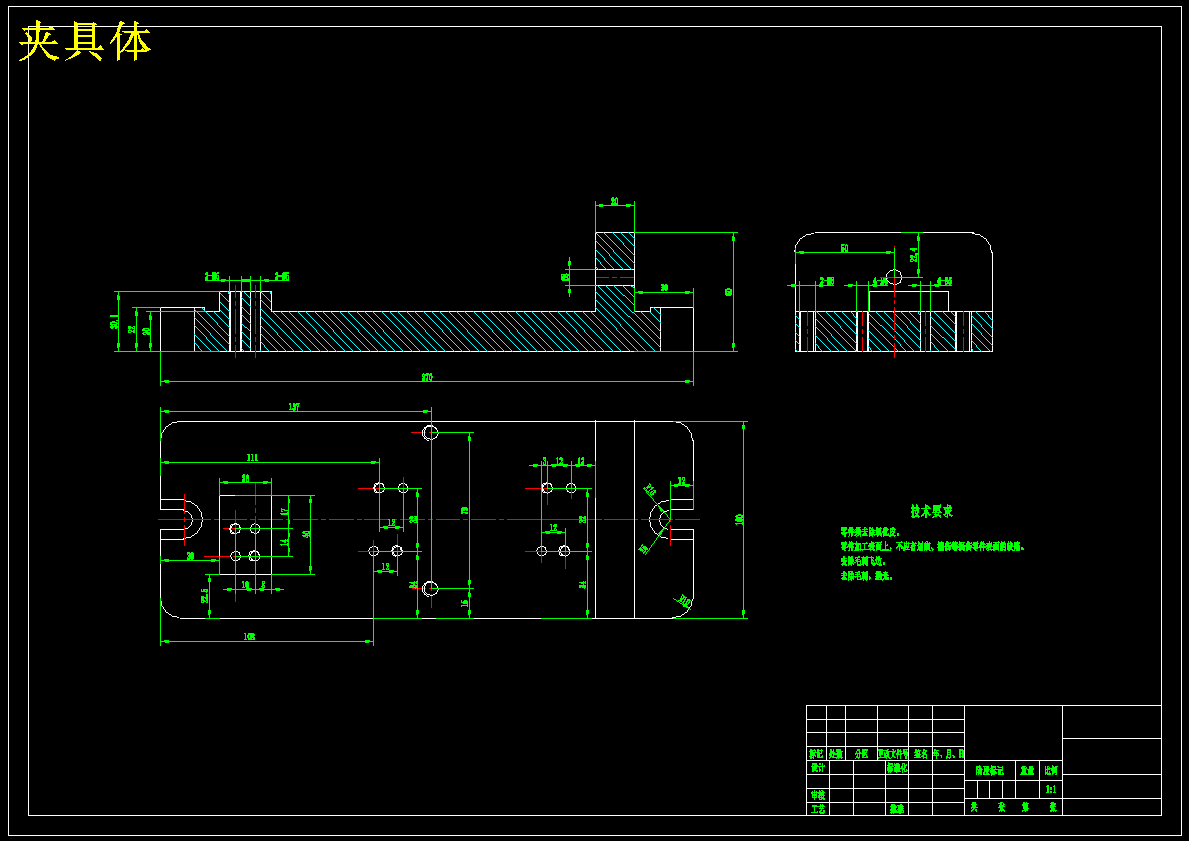Click the "工艺" title block label
The width and height of the screenshot is (1189, 841).
(x=817, y=809)
